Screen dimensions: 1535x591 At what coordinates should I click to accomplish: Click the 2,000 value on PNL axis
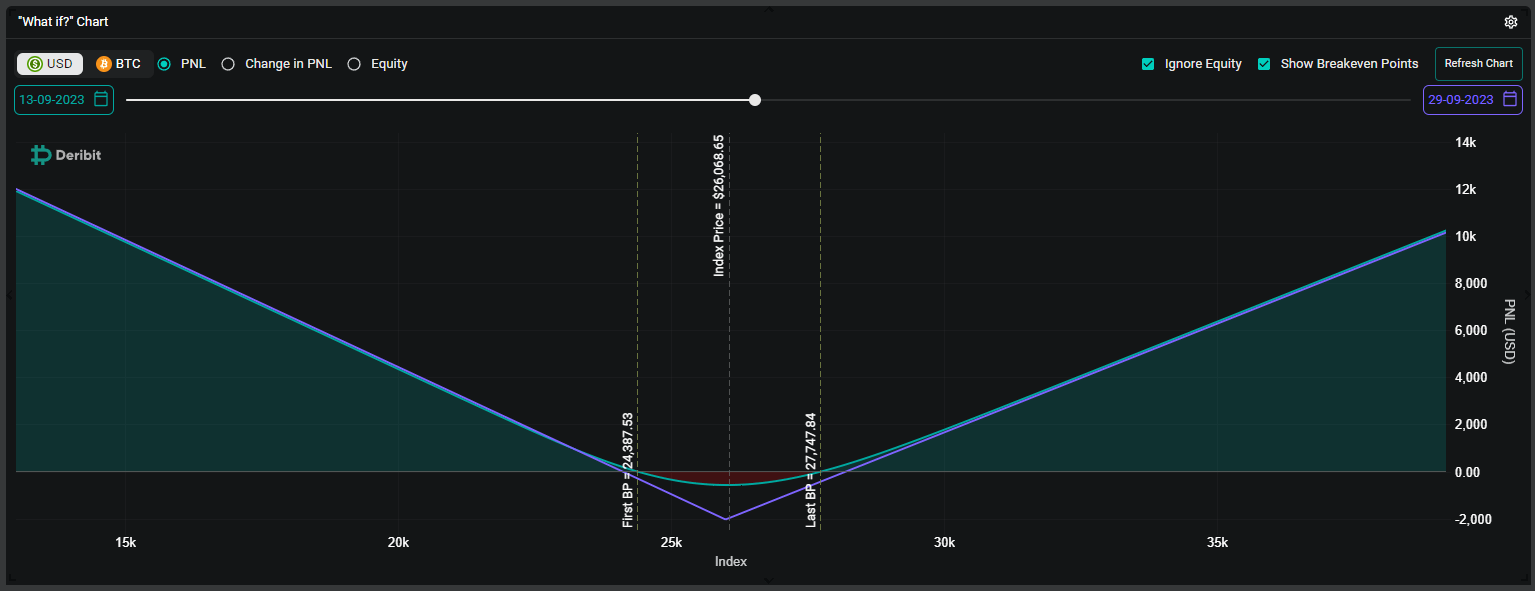(1472, 425)
